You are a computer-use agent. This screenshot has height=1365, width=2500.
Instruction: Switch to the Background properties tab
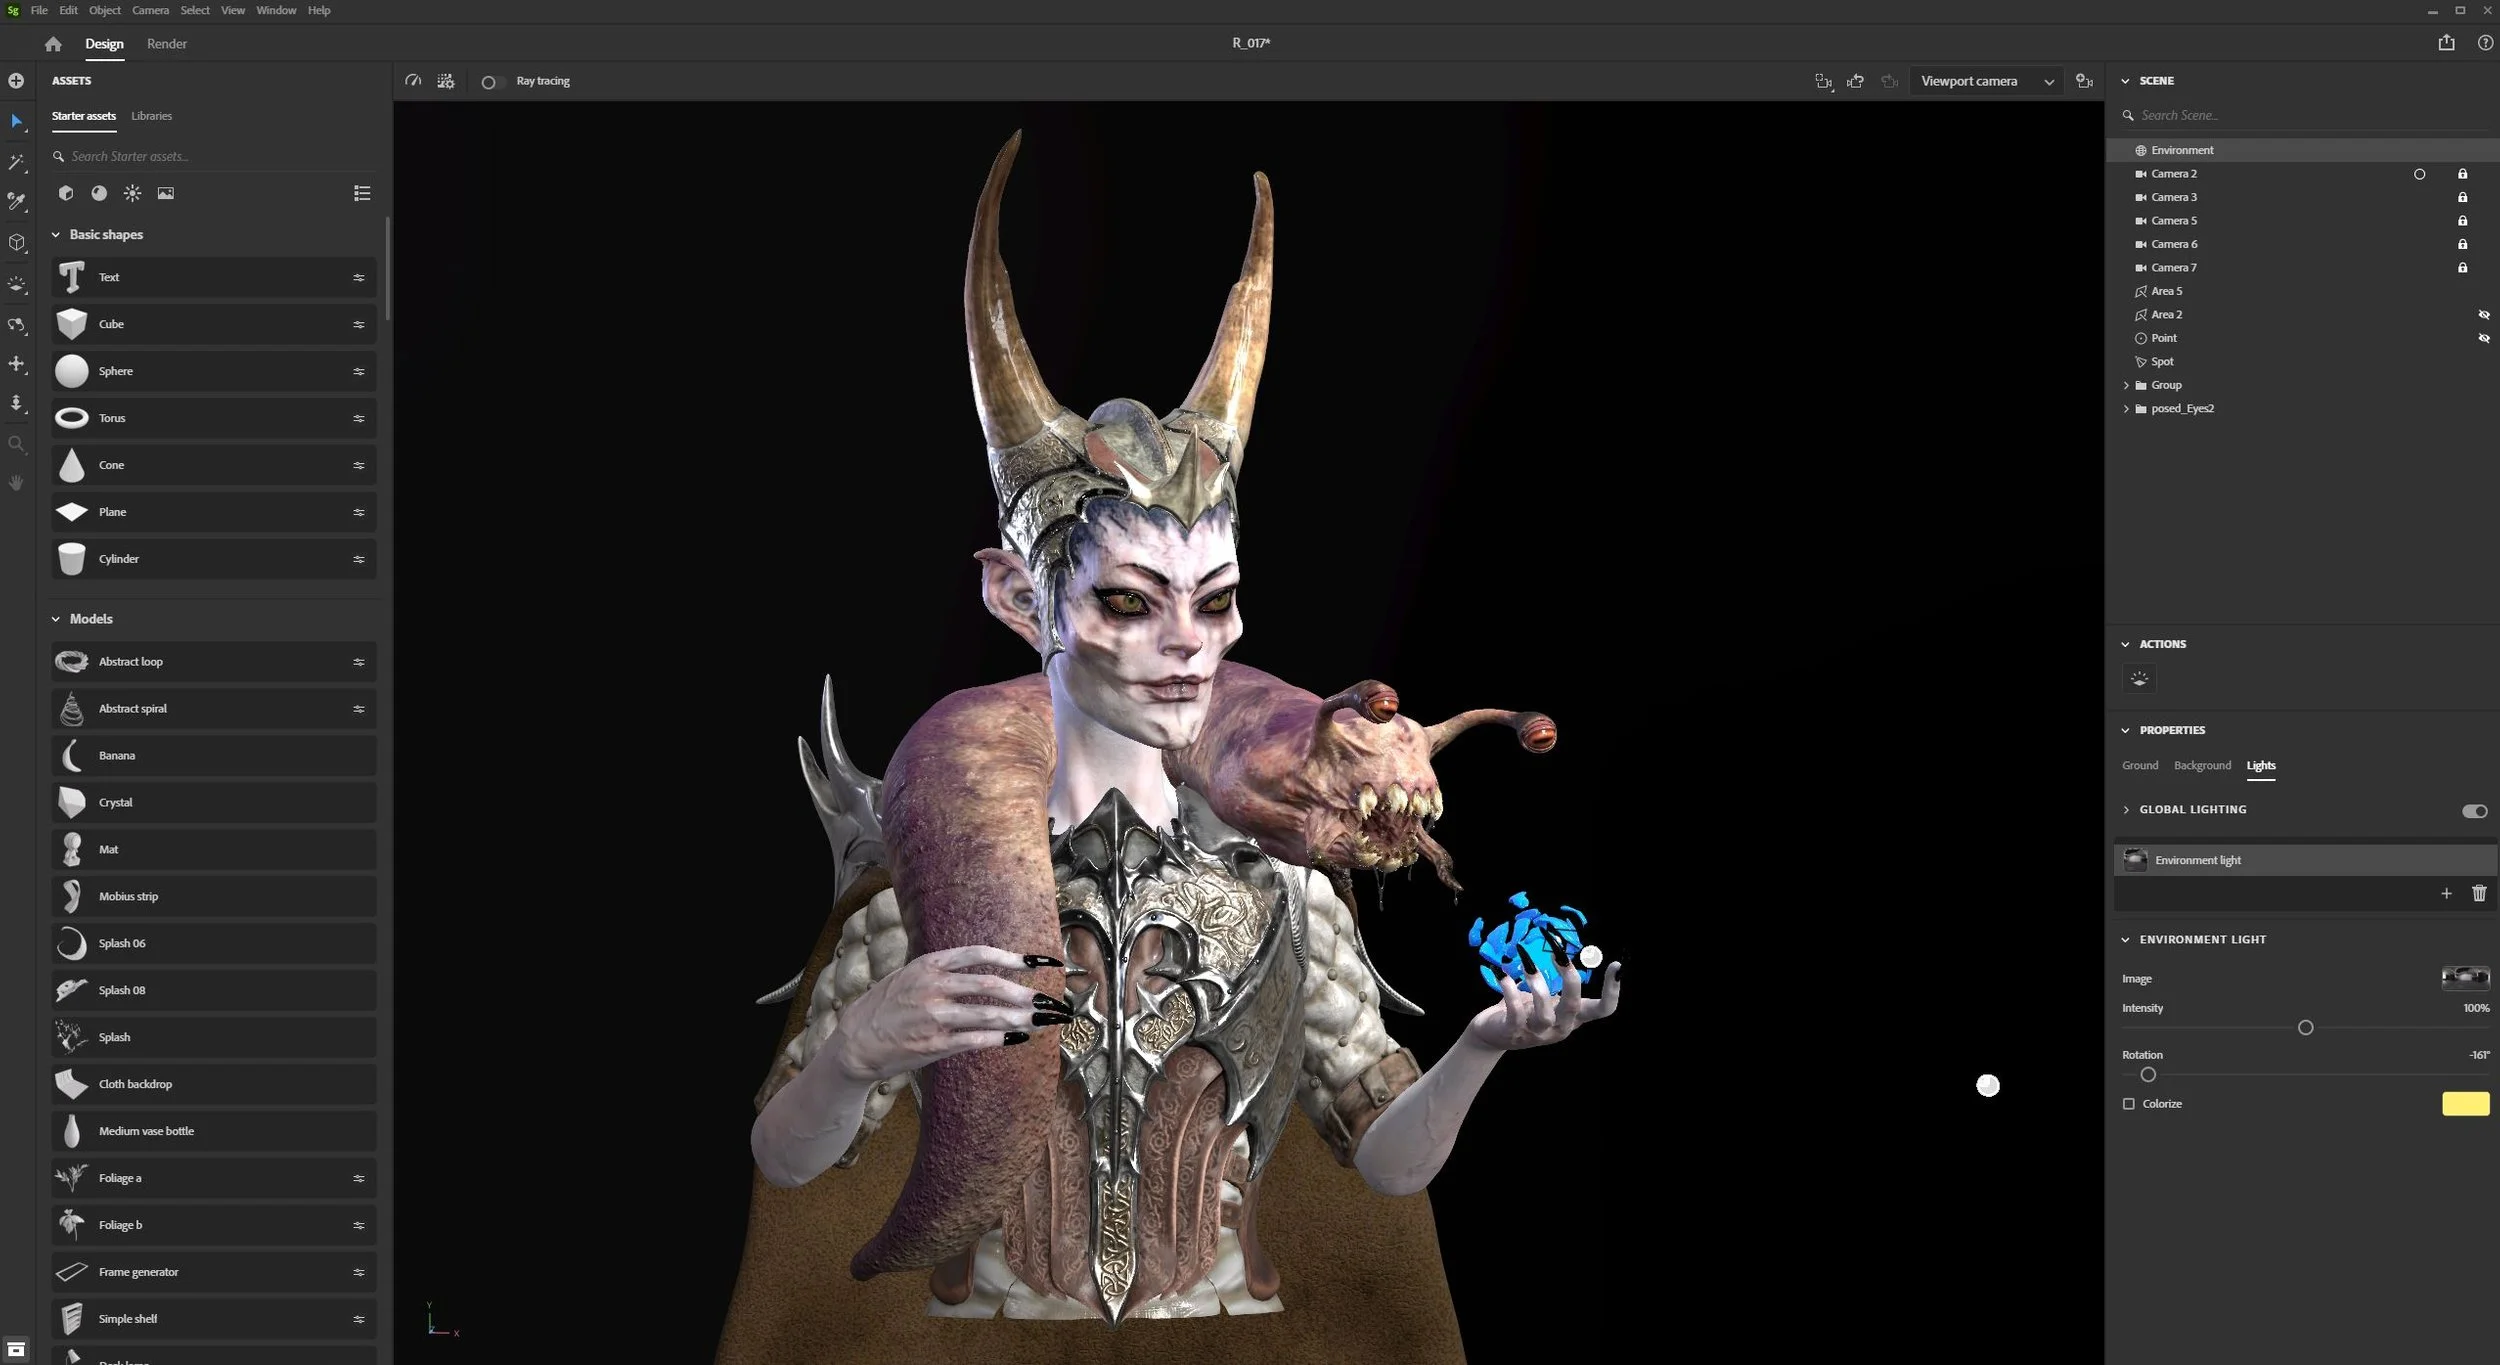(x=2202, y=766)
